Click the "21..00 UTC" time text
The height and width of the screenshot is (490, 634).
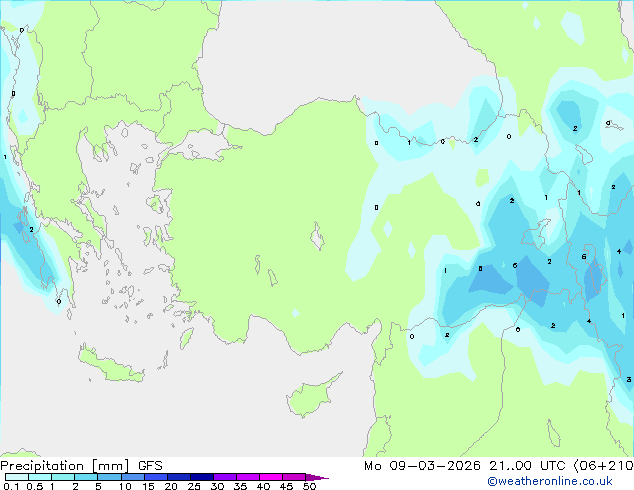527,466
